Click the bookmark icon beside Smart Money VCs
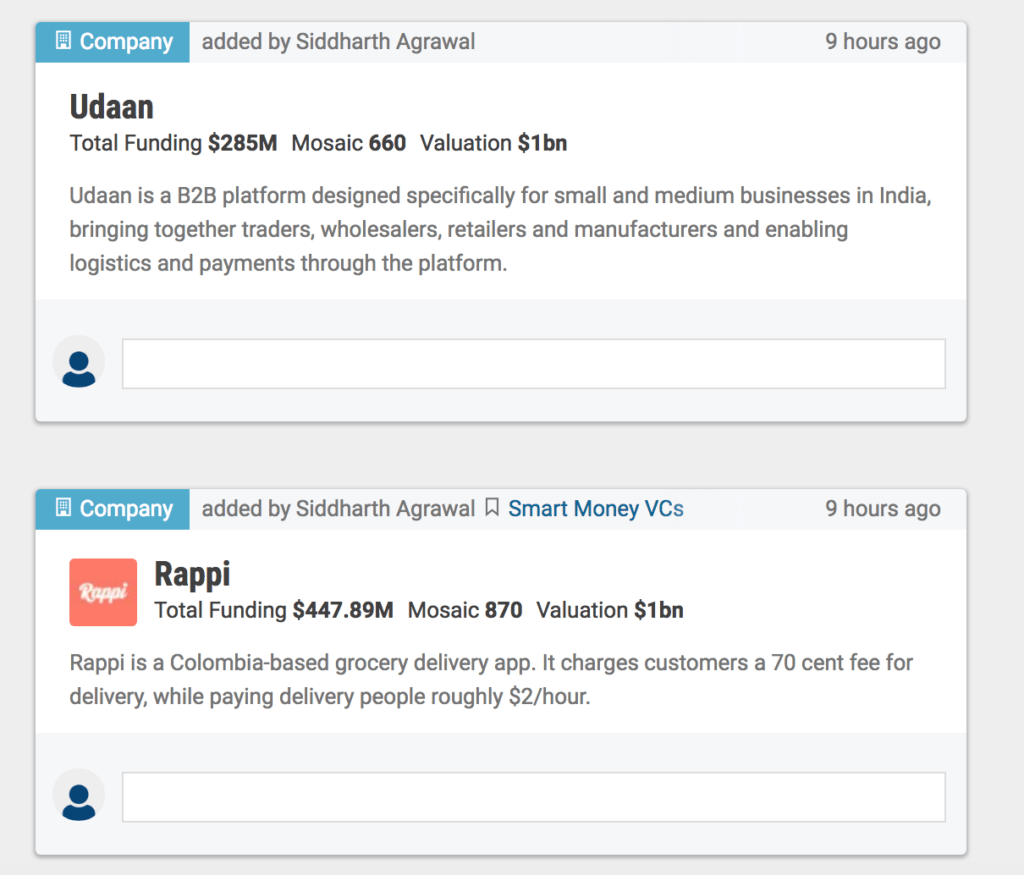 (492, 507)
